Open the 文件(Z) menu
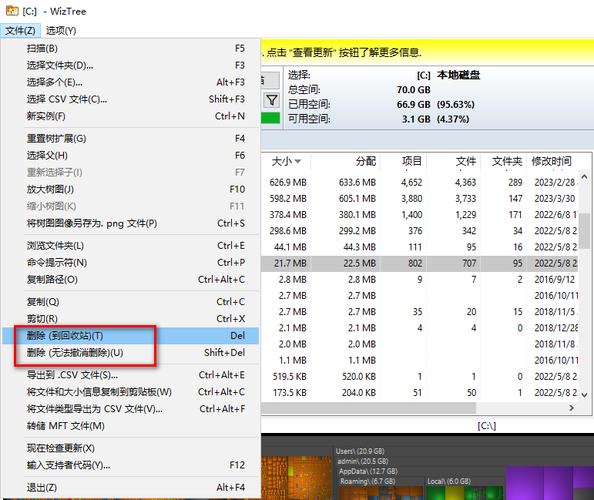Image resolution: width=594 pixels, height=500 pixels. [20, 31]
